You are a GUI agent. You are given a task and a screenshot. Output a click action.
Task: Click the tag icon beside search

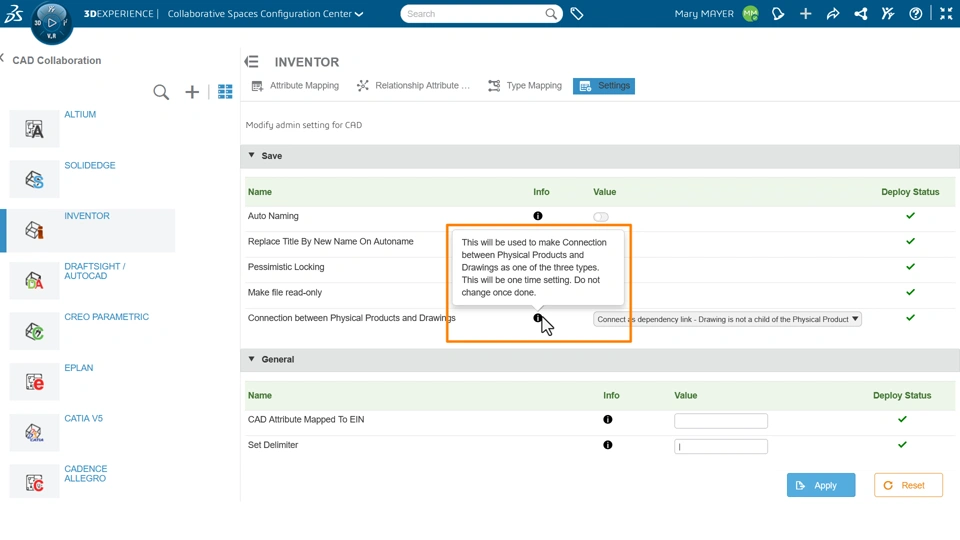577,14
